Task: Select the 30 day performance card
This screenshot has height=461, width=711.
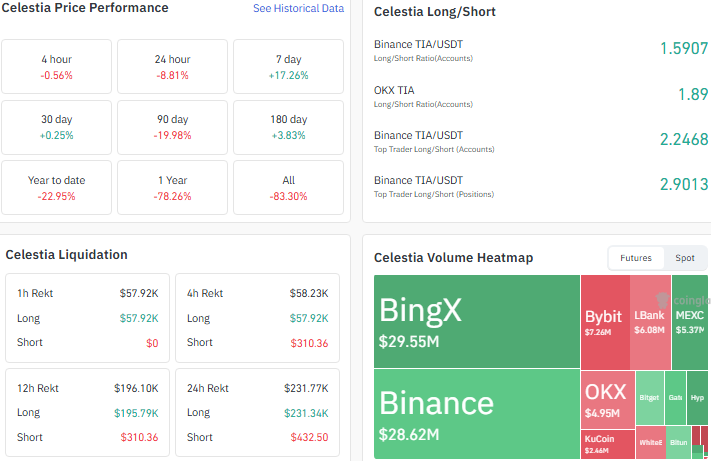Action: [x=56, y=127]
